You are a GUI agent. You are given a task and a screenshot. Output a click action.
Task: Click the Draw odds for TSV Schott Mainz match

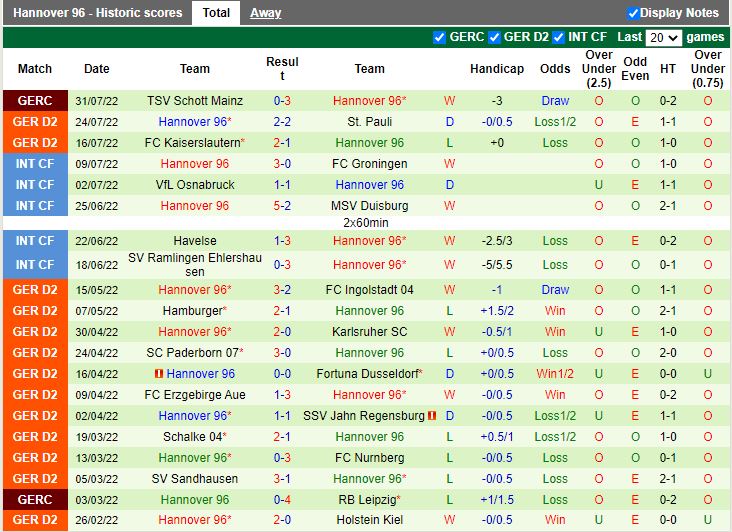click(x=555, y=101)
